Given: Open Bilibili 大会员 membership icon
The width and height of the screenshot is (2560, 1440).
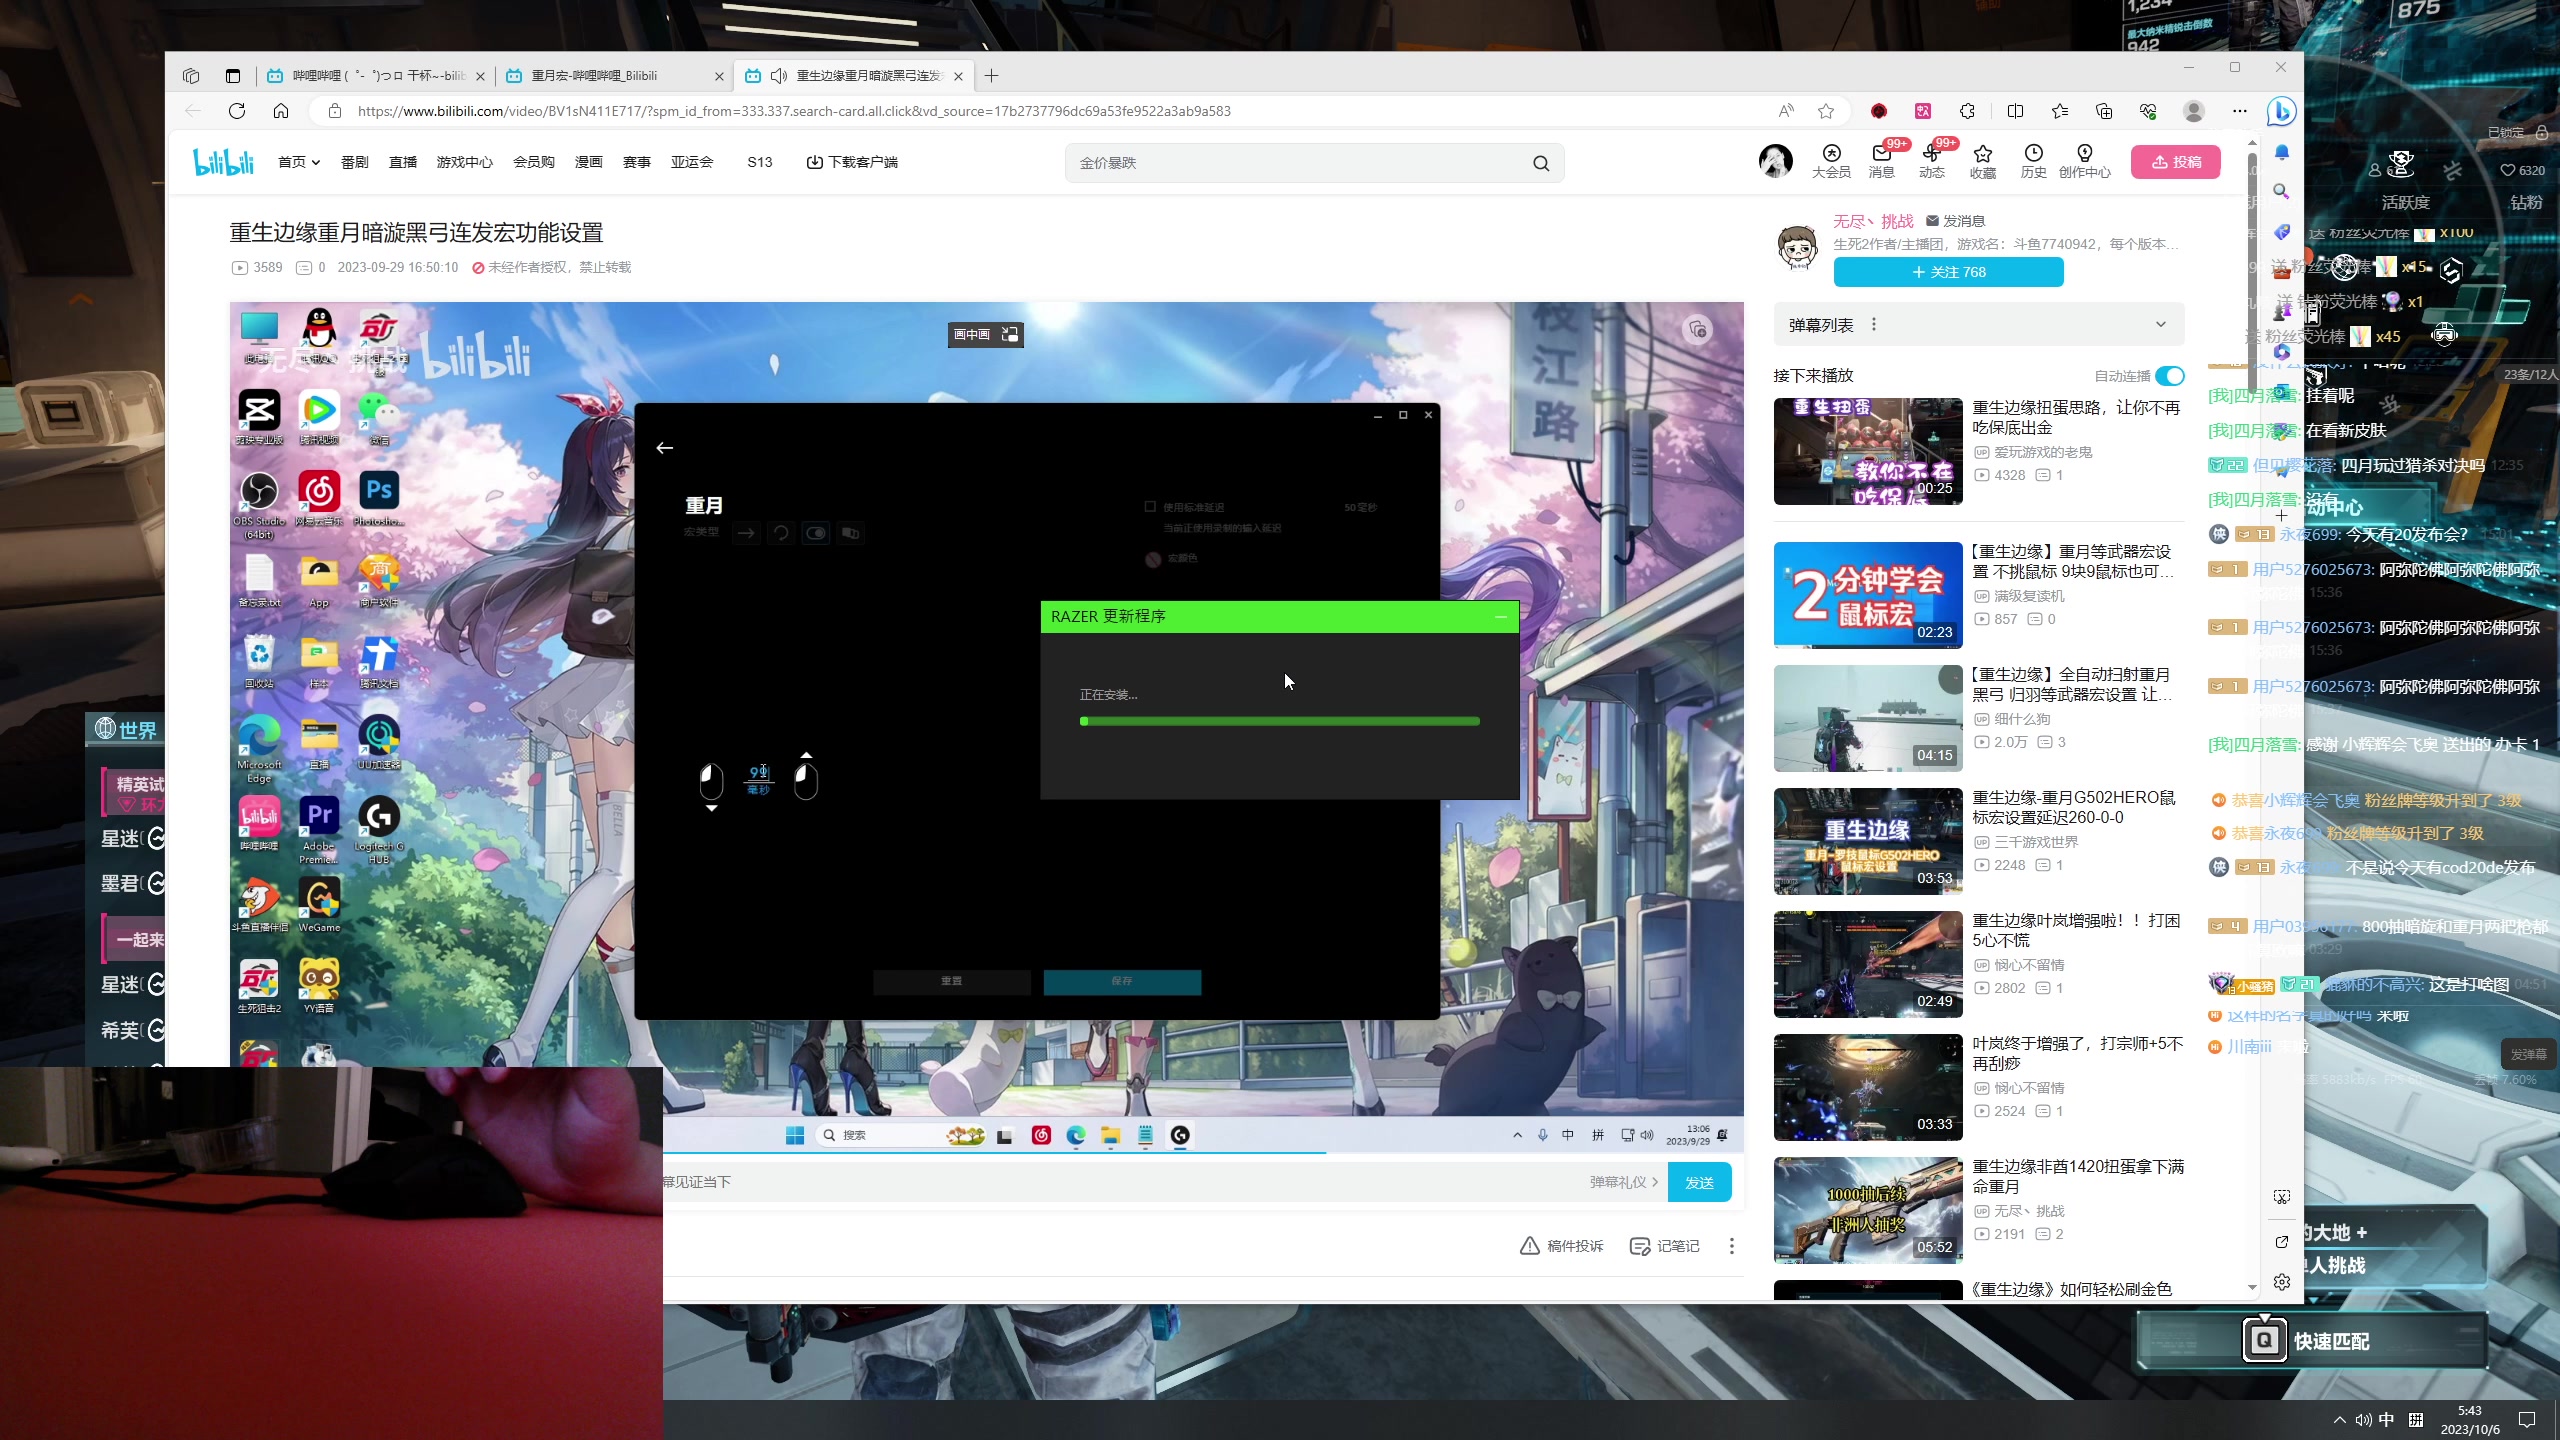Looking at the screenshot, I should (1831, 160).
